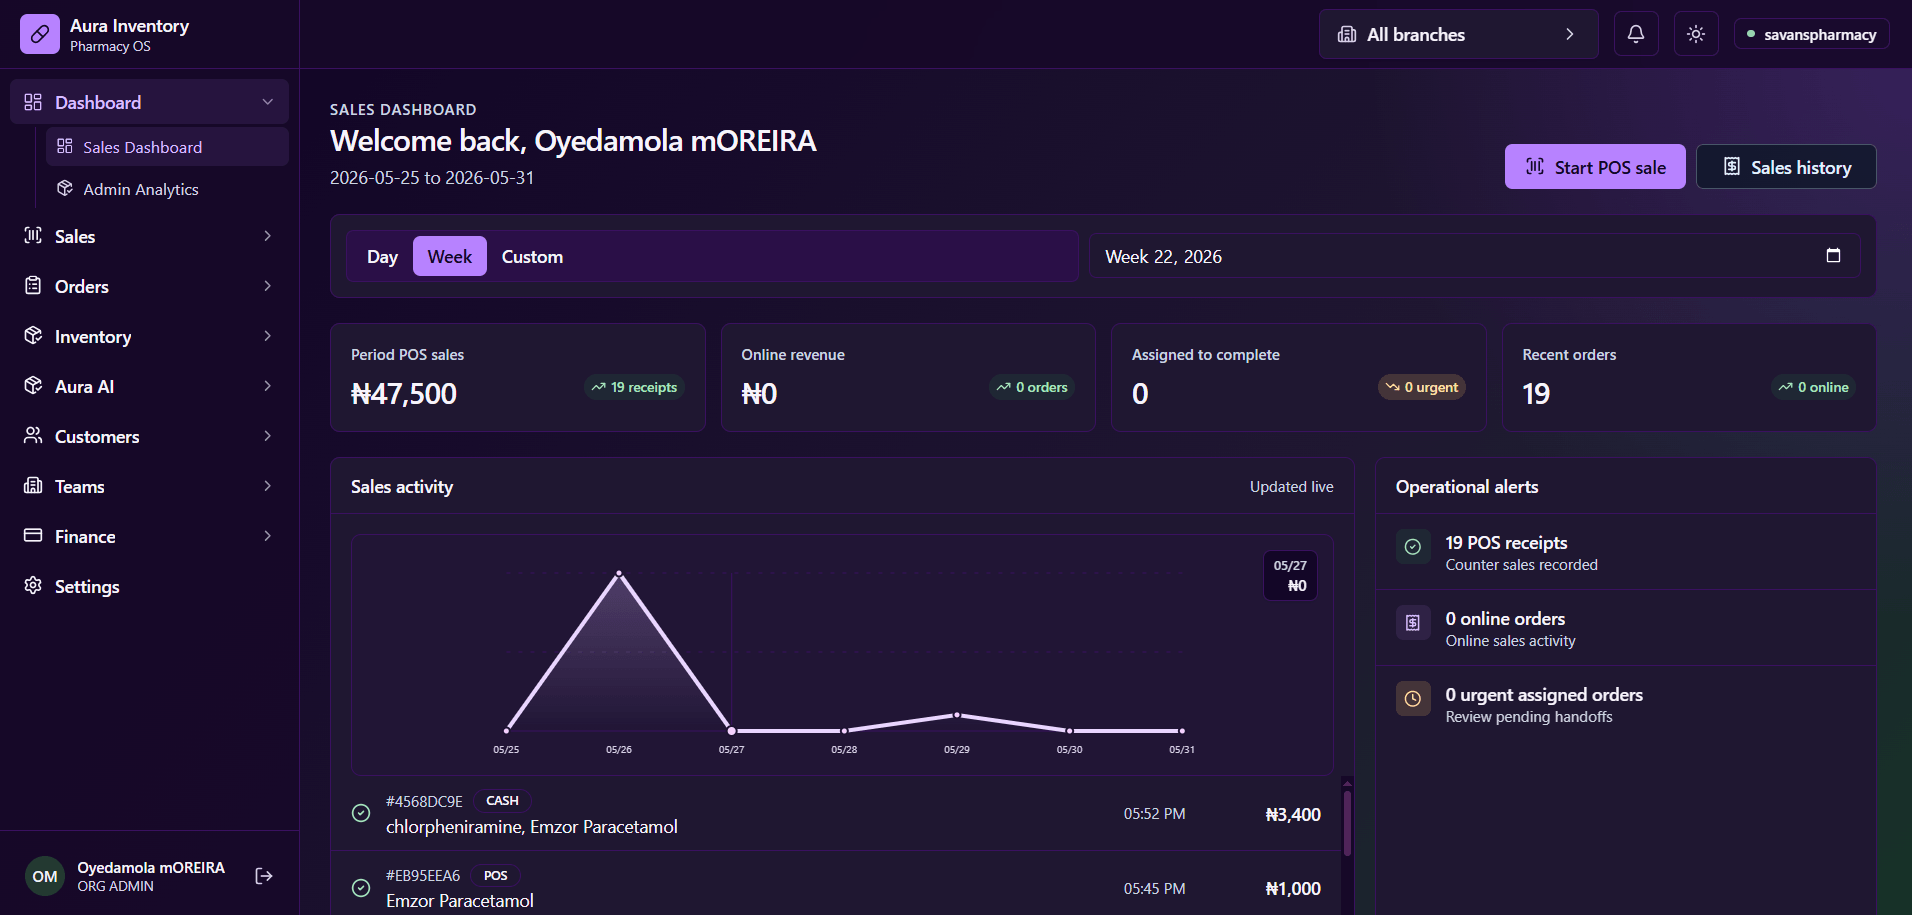Click the Teams building icon

(33, 486)
